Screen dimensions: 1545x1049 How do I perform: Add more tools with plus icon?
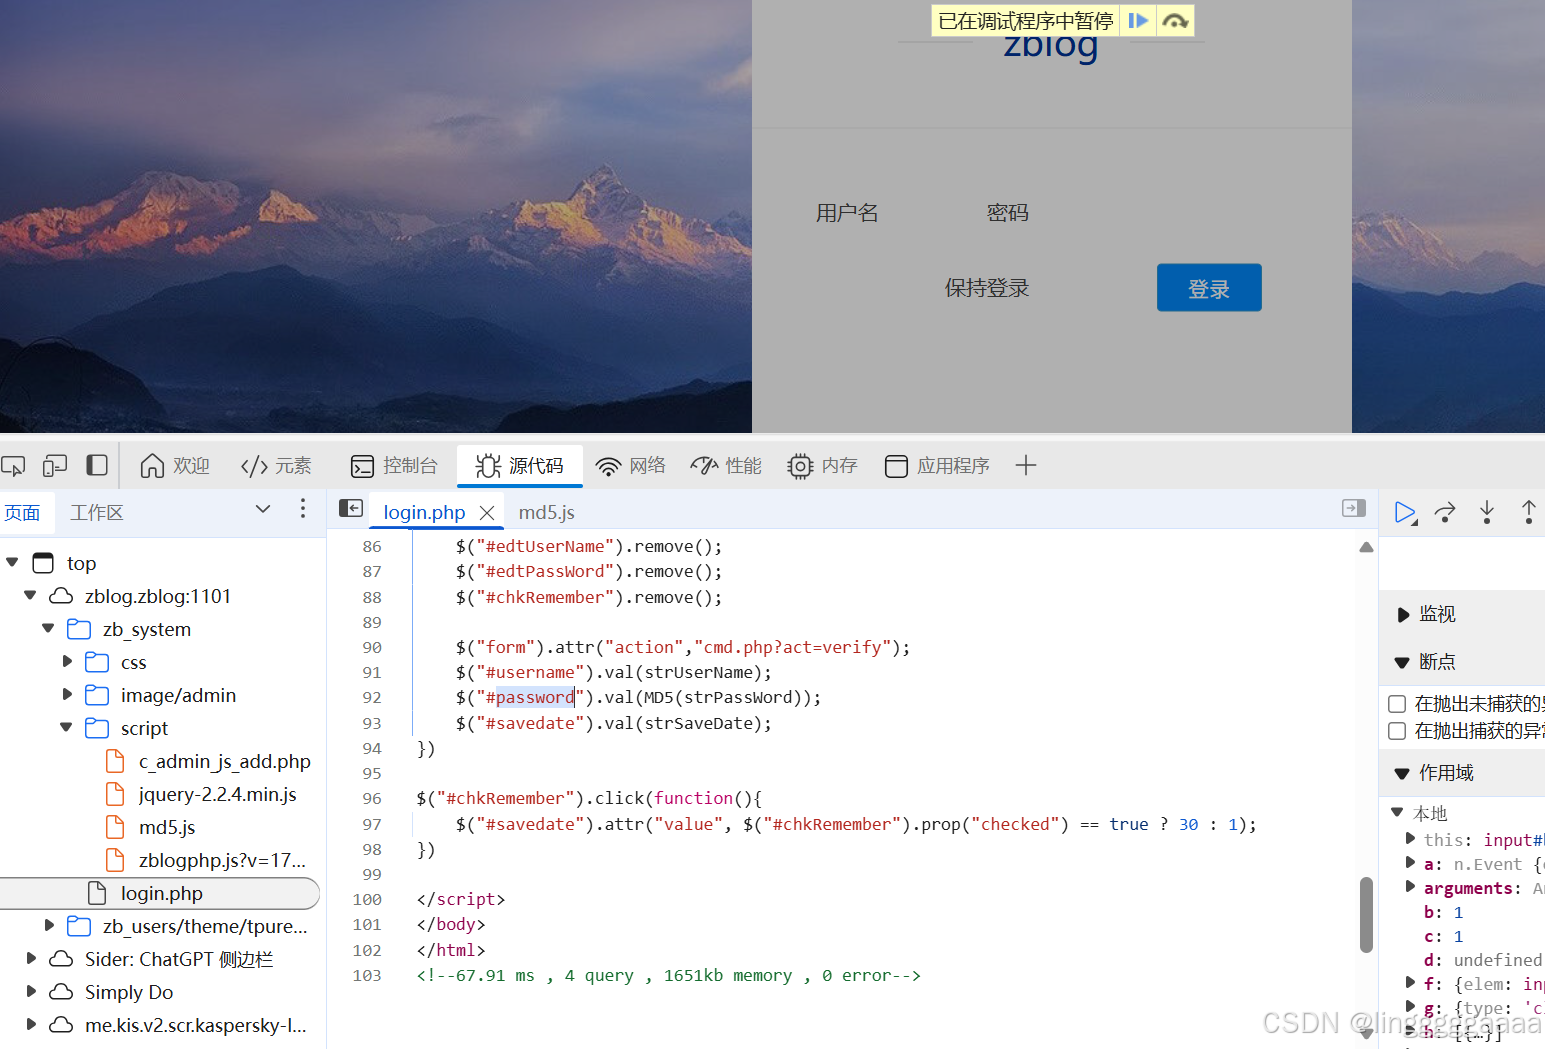1025,465
